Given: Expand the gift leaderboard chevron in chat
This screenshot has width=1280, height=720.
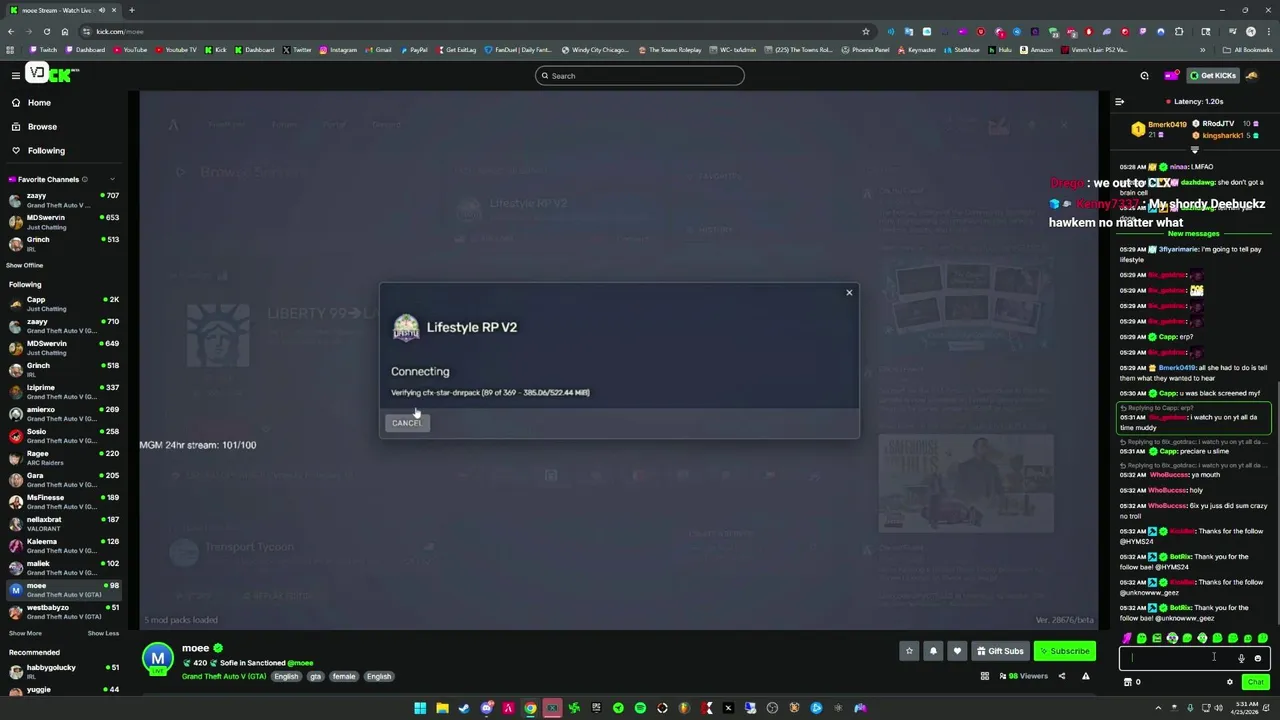Looking at the screenshot, I should tap(1194, 150).
